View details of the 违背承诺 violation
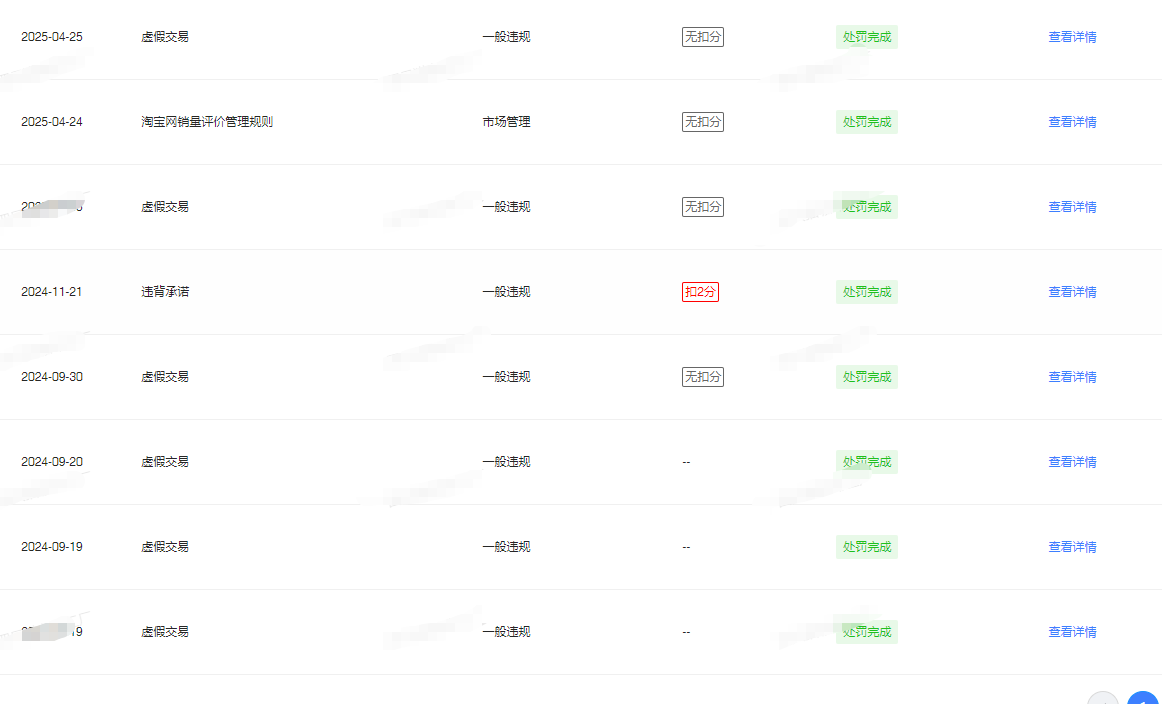Viewport: 1162px width, 713px height. 1072,292
